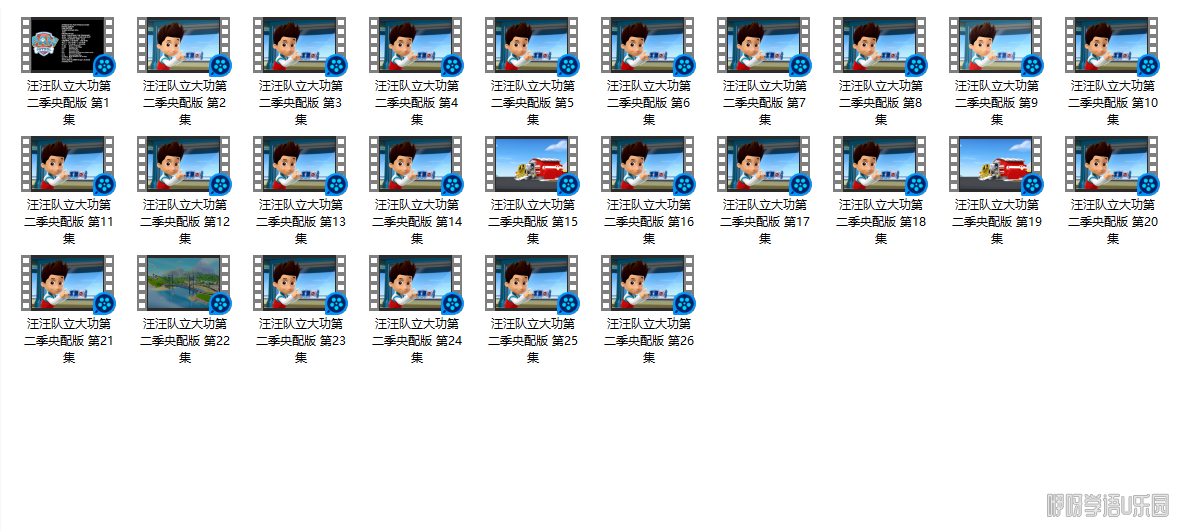
Task: Select the 第26集 video file icon
Action: (x=648, y=284)
